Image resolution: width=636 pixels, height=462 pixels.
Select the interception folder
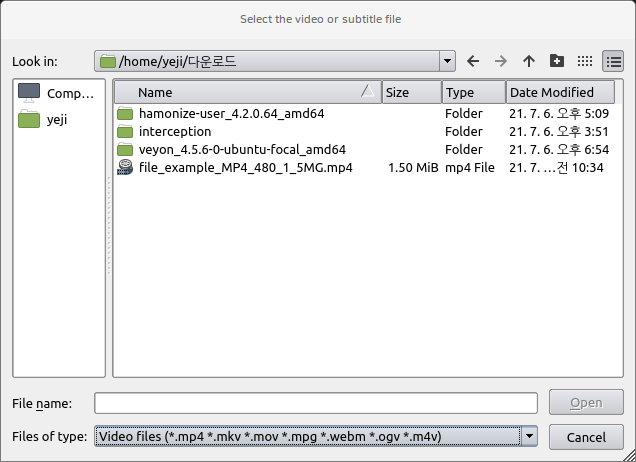point(175,131)
